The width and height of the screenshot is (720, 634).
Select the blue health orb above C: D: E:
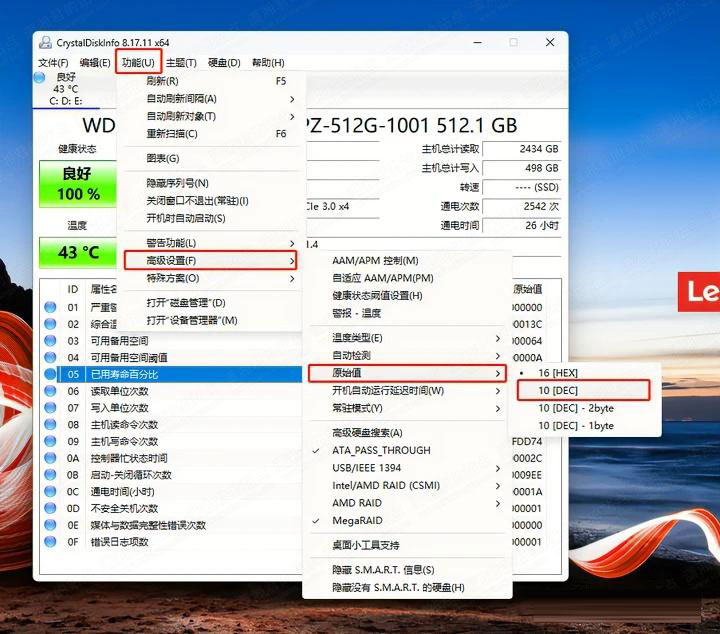(40, 77)
